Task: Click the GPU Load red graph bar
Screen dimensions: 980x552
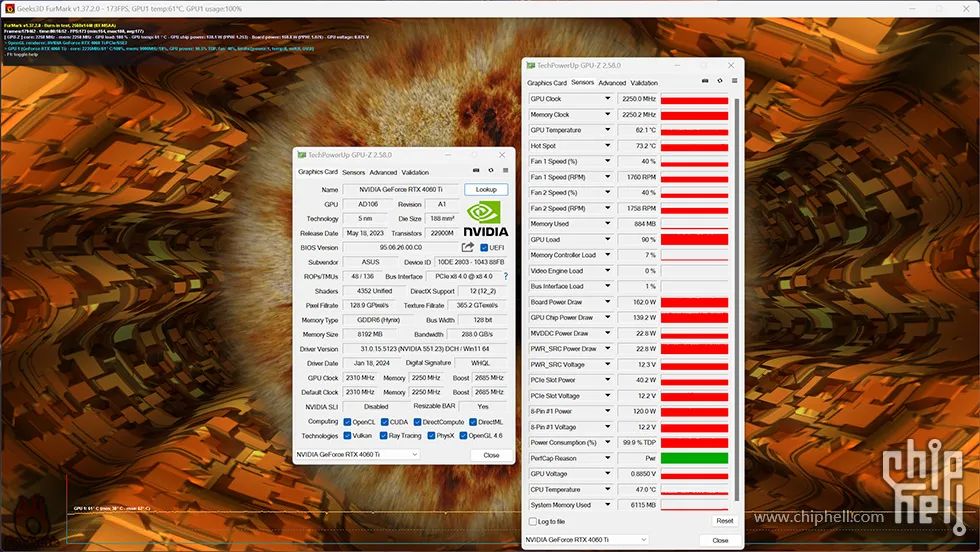Action: pos(694,239)
